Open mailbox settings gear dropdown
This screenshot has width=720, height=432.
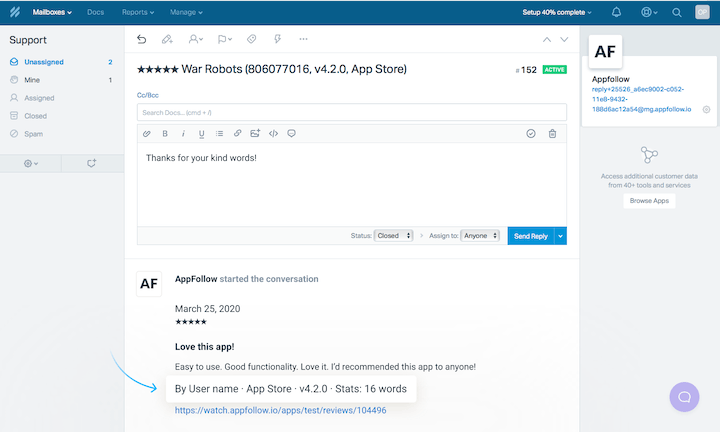point(31,163)
